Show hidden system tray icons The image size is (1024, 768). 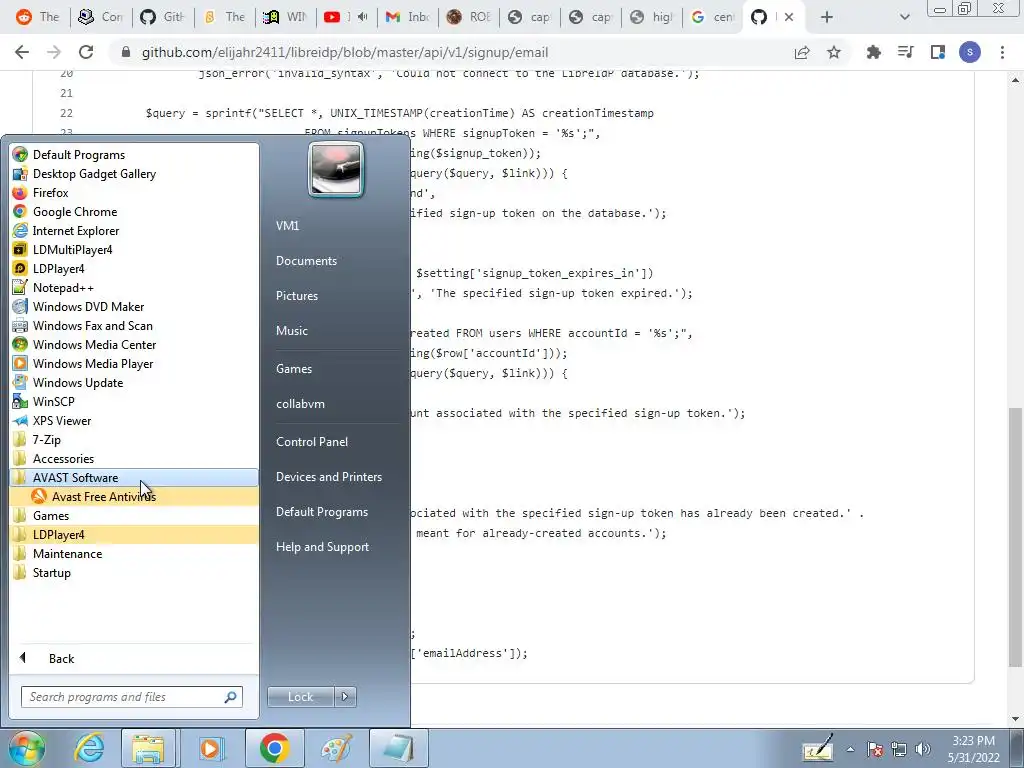(850, 749)
